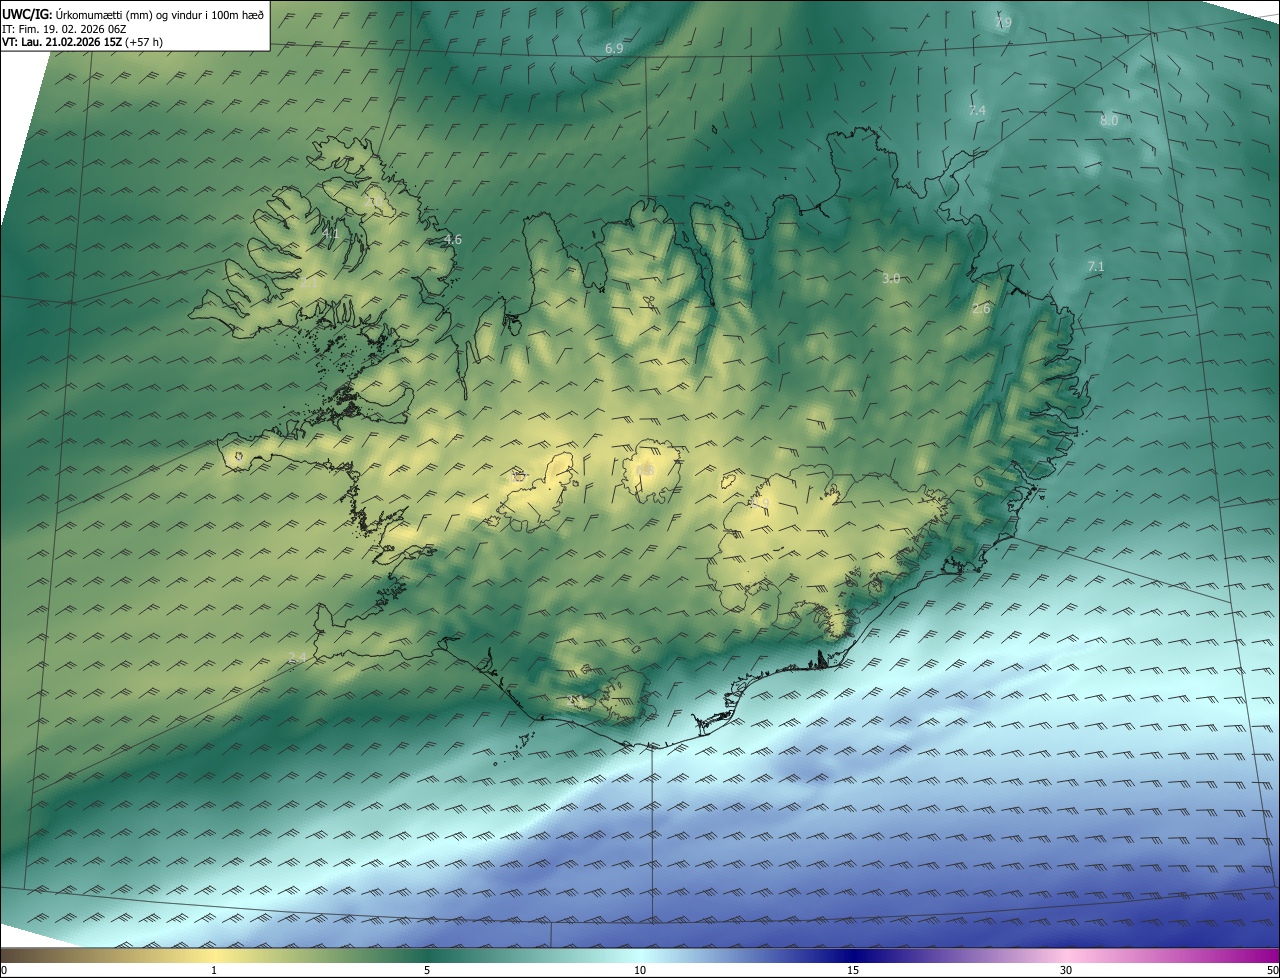Click the pale cyan color band above the 10 tick

[640, 955]
